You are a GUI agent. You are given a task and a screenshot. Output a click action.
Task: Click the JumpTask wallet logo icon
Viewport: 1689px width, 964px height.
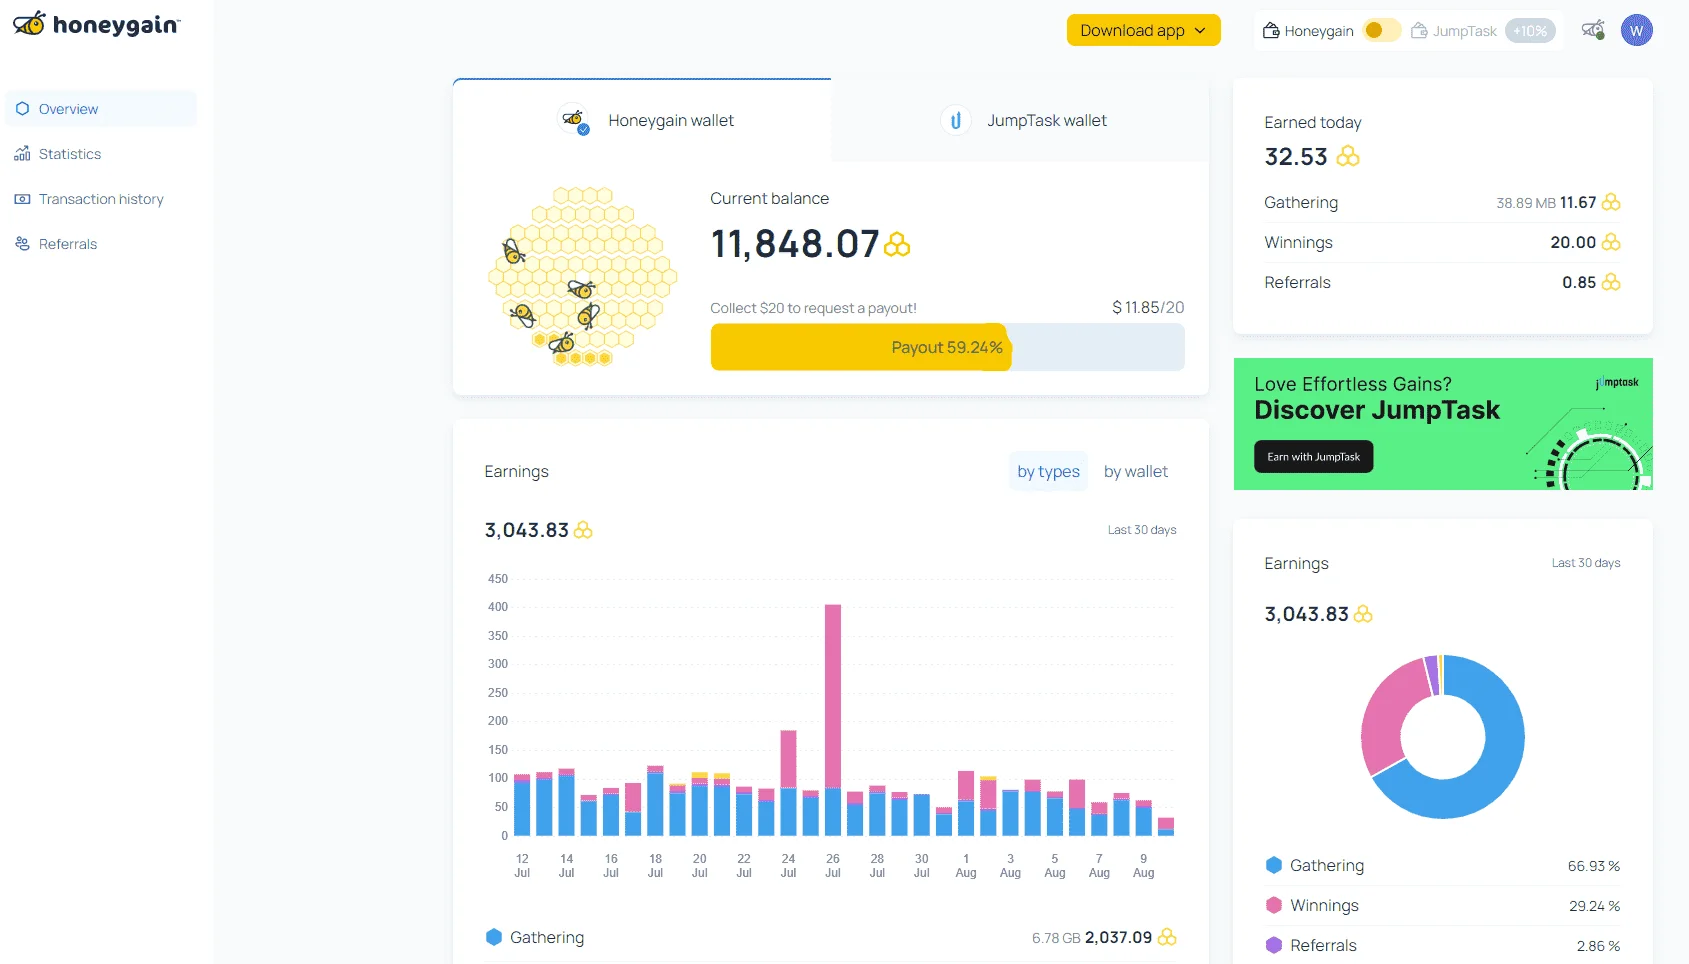pos(955,120)
